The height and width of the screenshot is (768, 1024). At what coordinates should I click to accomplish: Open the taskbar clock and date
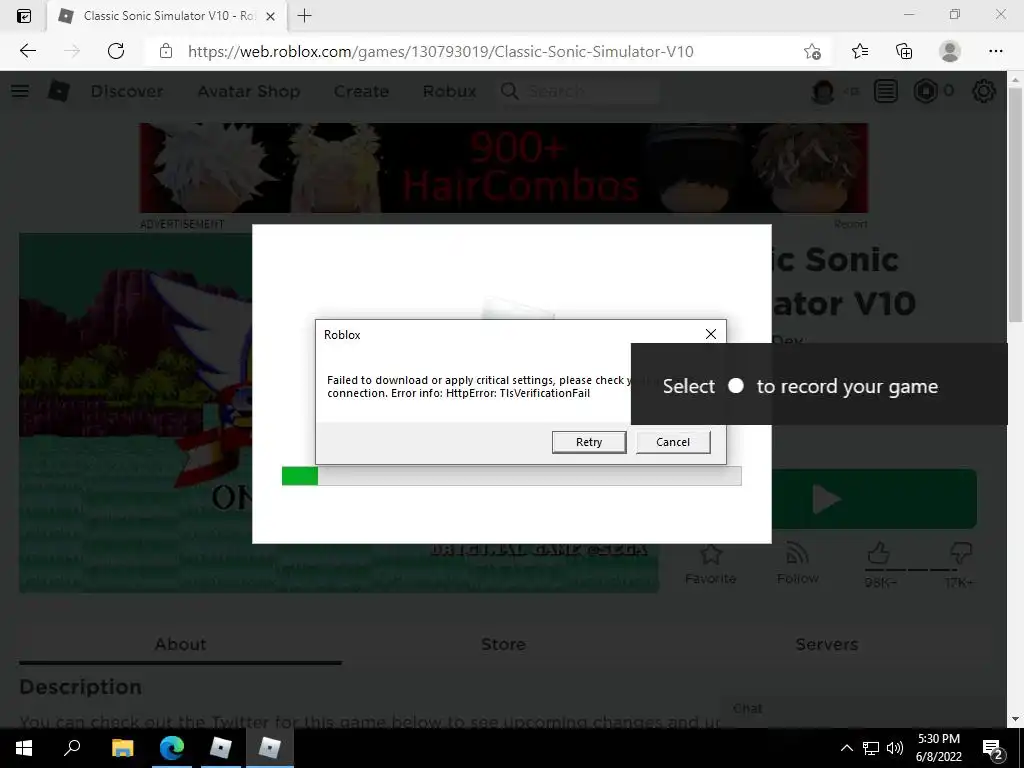tap(938, 748)
